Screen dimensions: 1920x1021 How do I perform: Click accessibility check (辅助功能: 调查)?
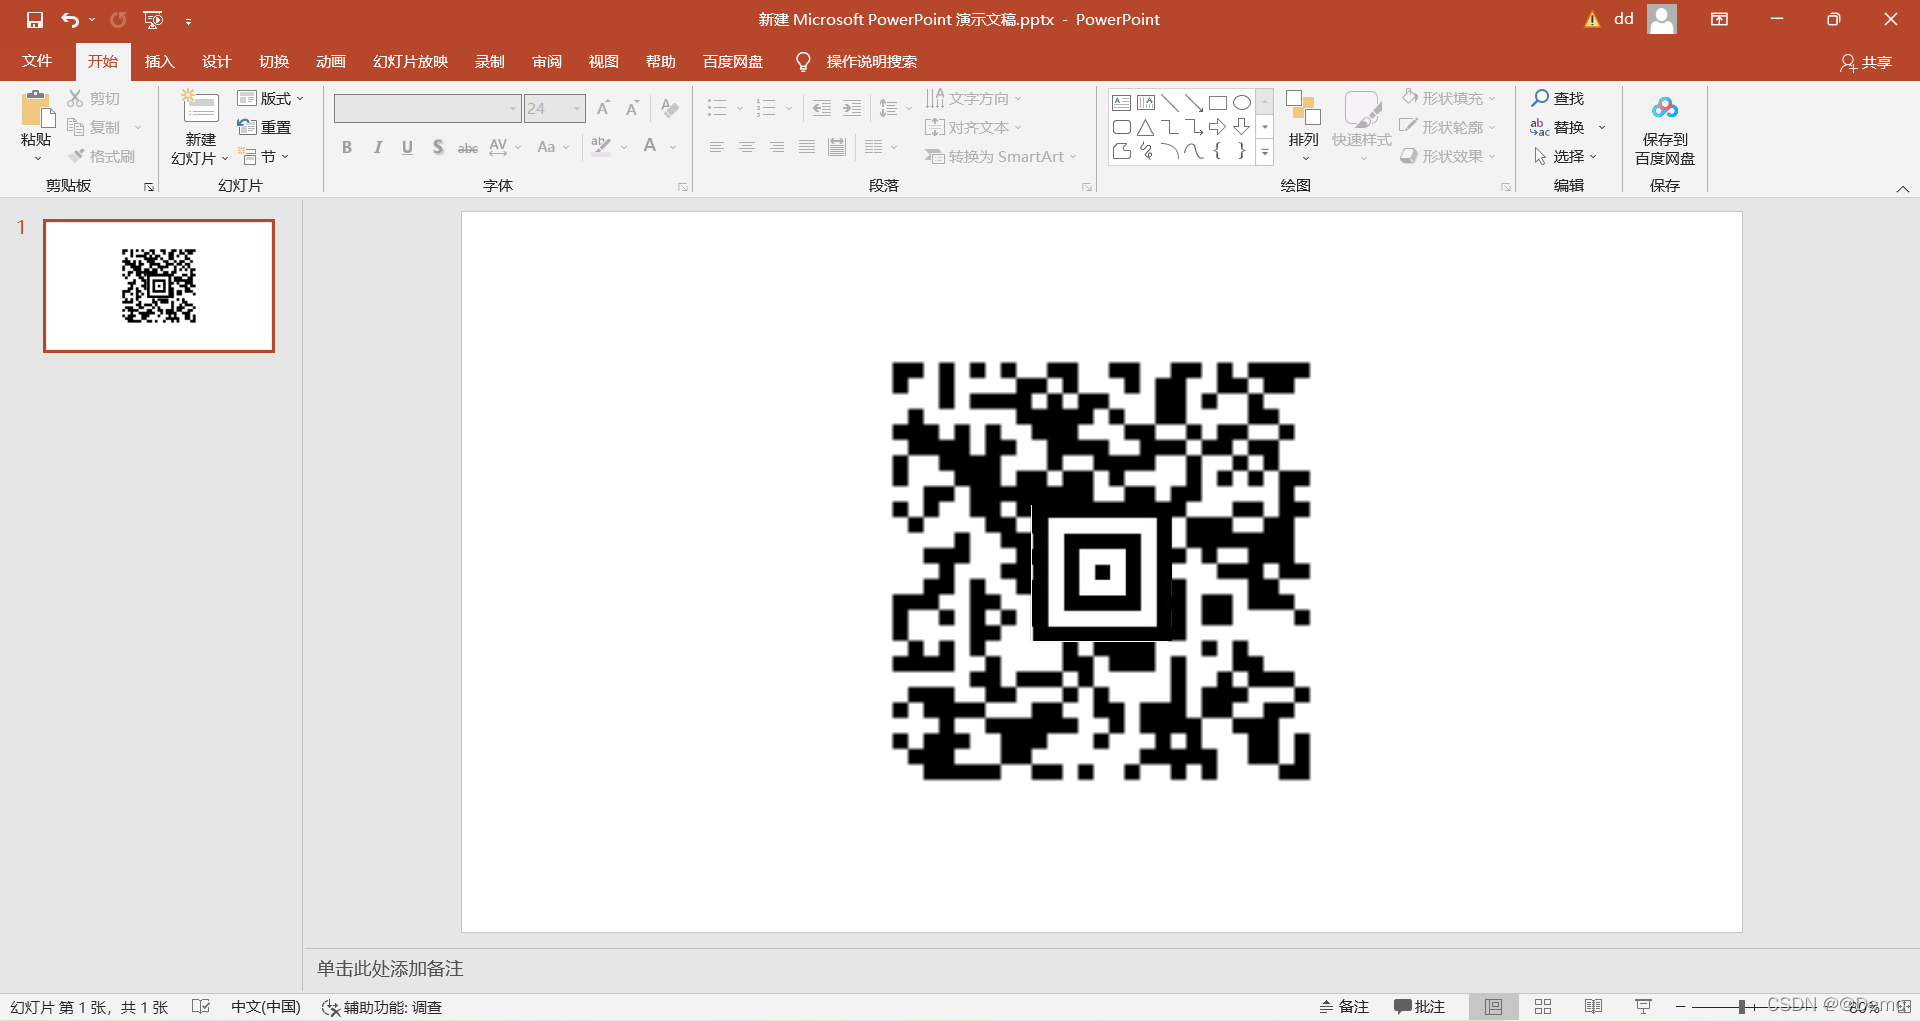tap(382, 1007)
